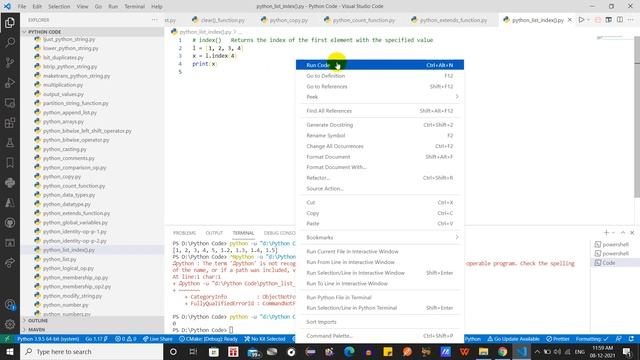This screenshot has width=640, height=360.
Task: Expand the Bookmarks submenu arrow
Action: (x=457, y=237)
